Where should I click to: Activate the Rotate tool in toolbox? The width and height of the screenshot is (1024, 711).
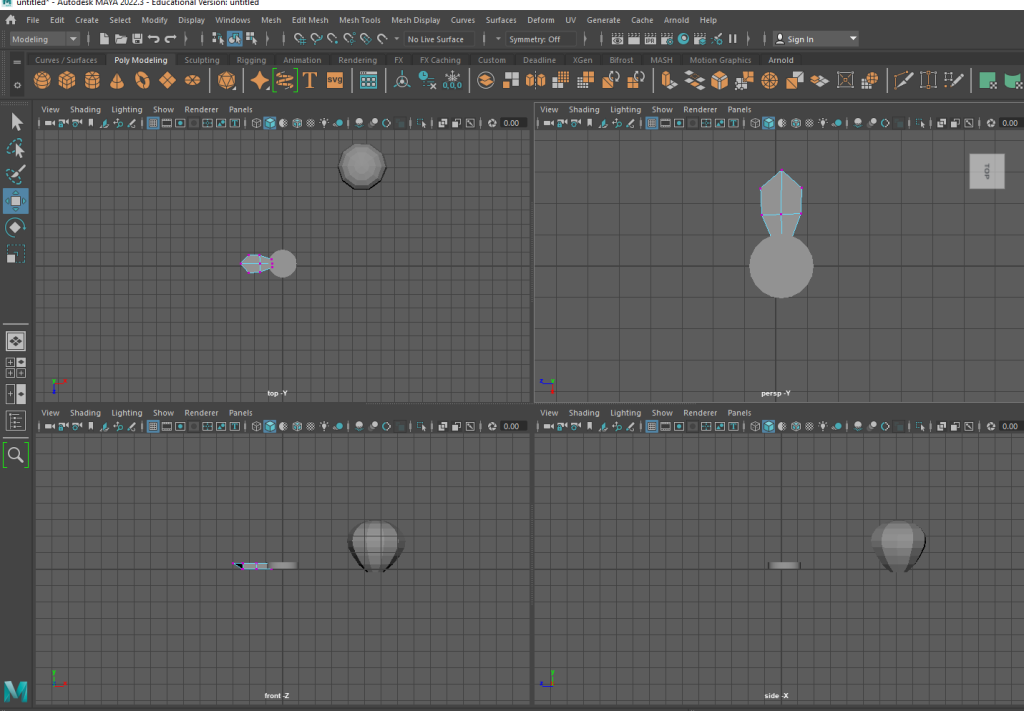click(16, 227)
